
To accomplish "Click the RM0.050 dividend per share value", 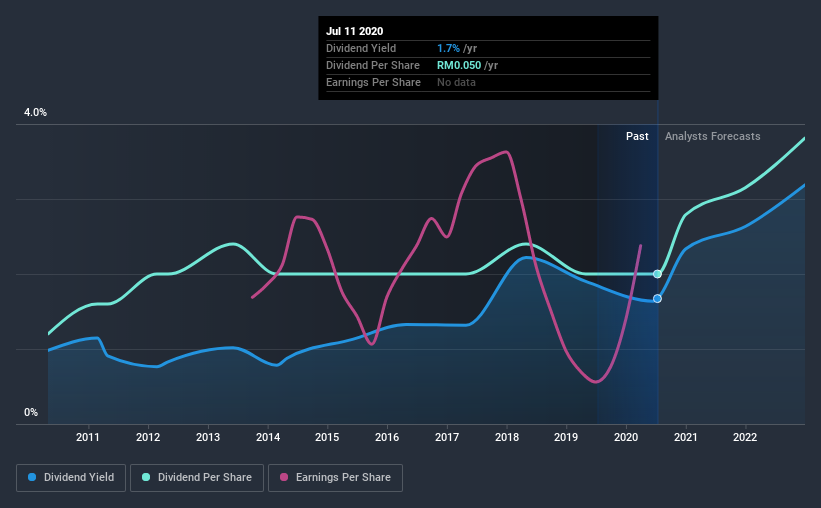I will coord(459,65).
